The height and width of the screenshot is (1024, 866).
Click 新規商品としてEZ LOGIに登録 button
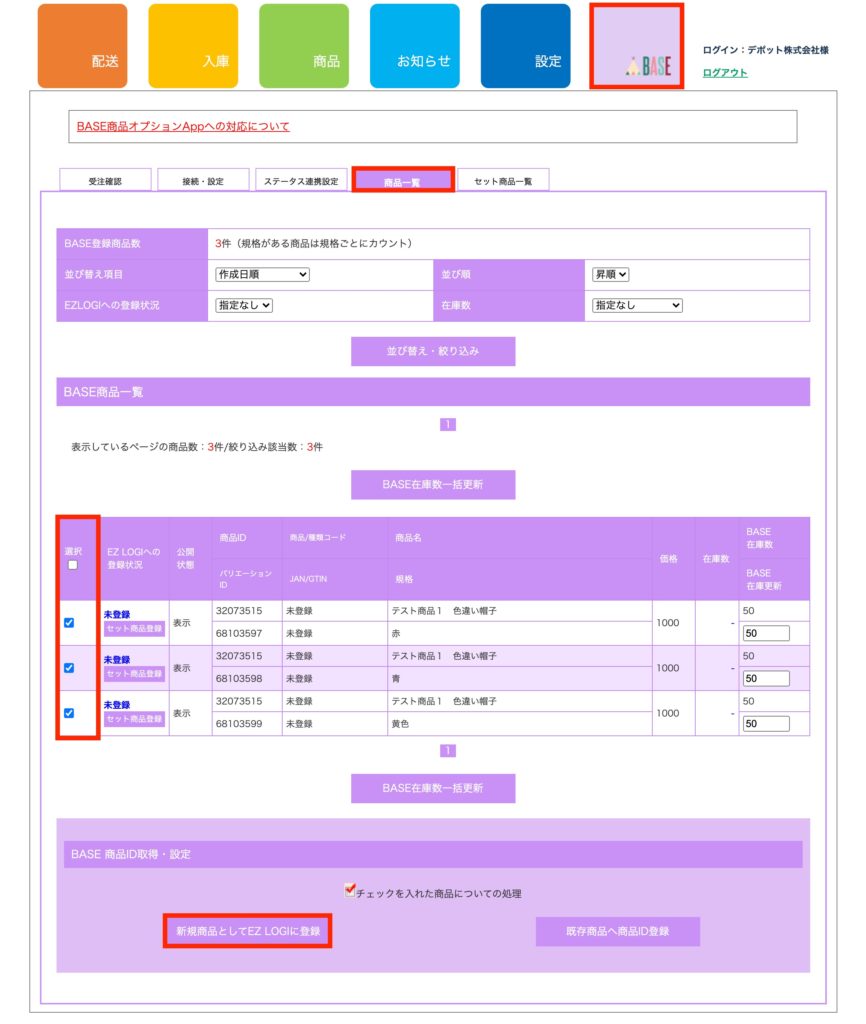click(x=247, y=931)
